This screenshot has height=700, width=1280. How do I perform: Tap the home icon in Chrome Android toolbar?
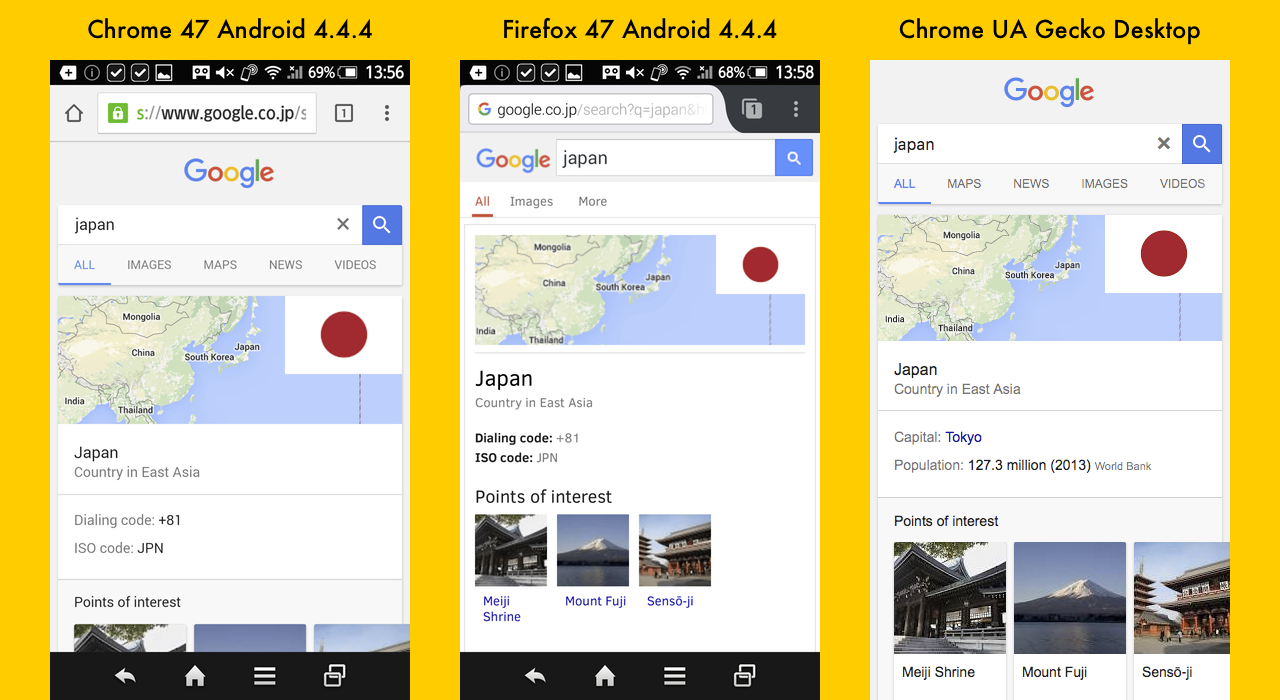(x=74, y=113)
